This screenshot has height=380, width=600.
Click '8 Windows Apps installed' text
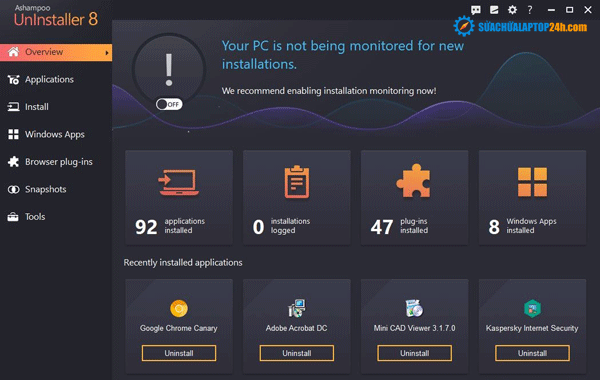pos(522,226)
